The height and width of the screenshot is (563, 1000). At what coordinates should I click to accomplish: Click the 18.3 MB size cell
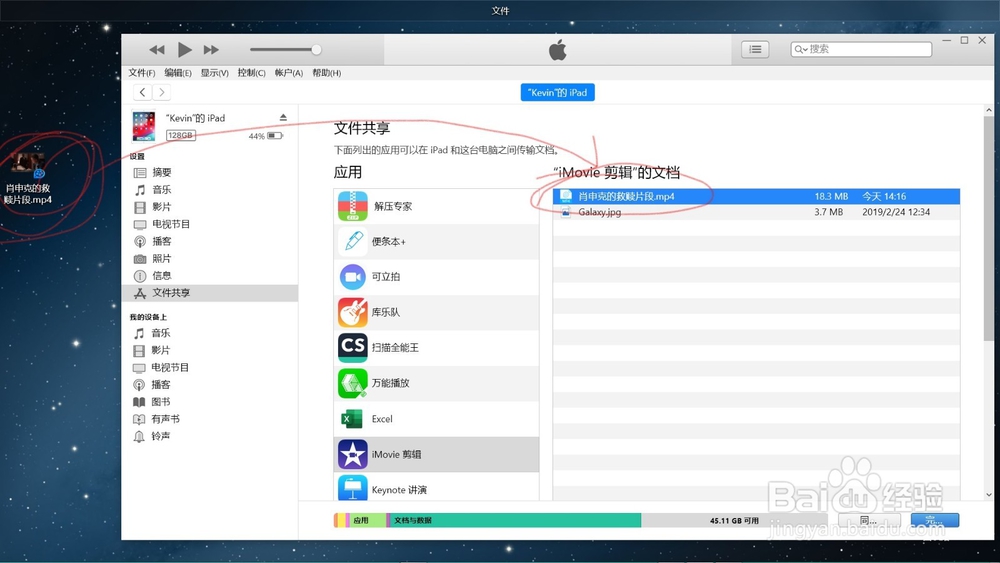[831, 196]
